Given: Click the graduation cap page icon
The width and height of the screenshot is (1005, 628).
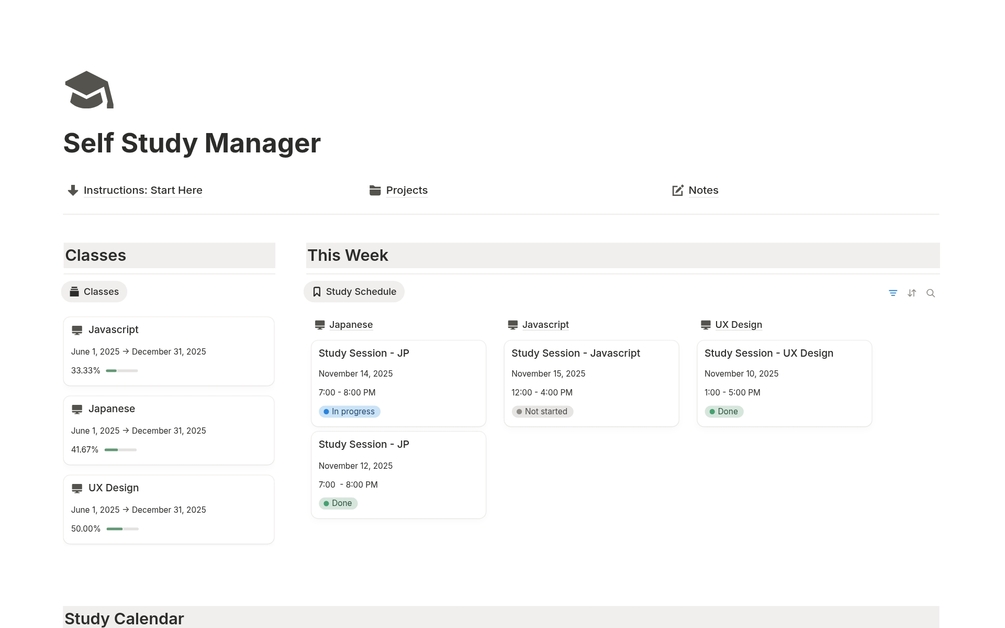Looking at the screenshot, I should pyautogui.click(x=89, y=90).
